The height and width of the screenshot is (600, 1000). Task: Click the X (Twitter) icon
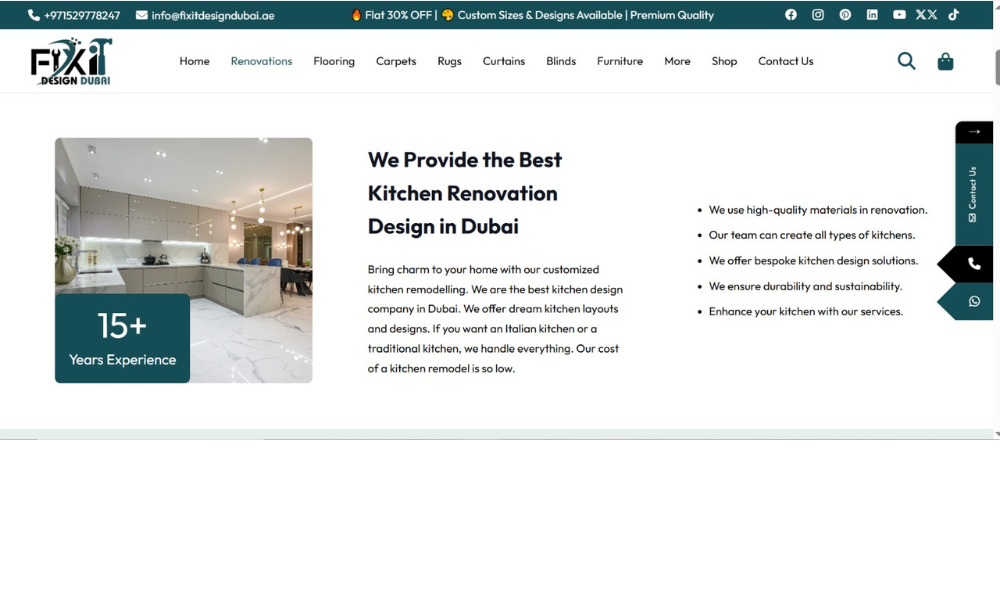(925, 14)
